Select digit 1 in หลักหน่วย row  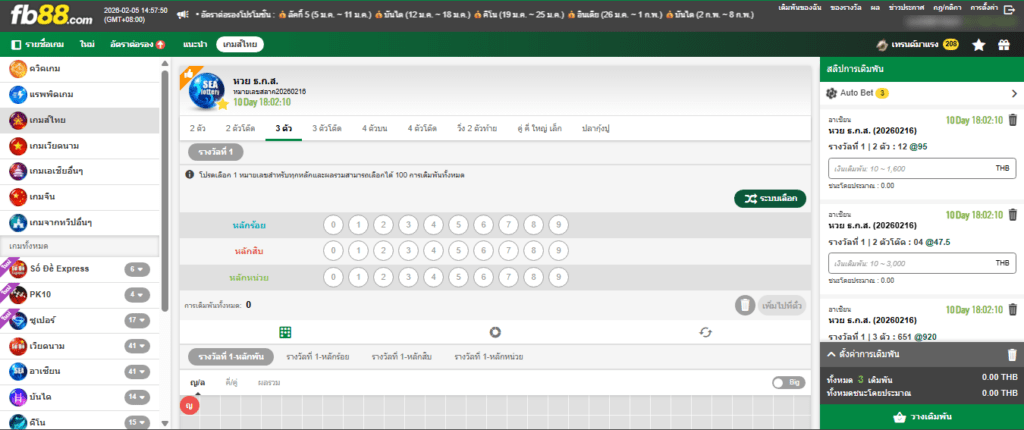point(359,277)
